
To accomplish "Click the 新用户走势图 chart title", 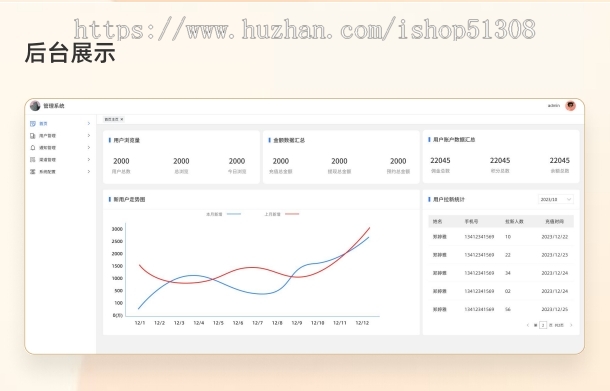I will pyautogui.click(x=129, y=199).
